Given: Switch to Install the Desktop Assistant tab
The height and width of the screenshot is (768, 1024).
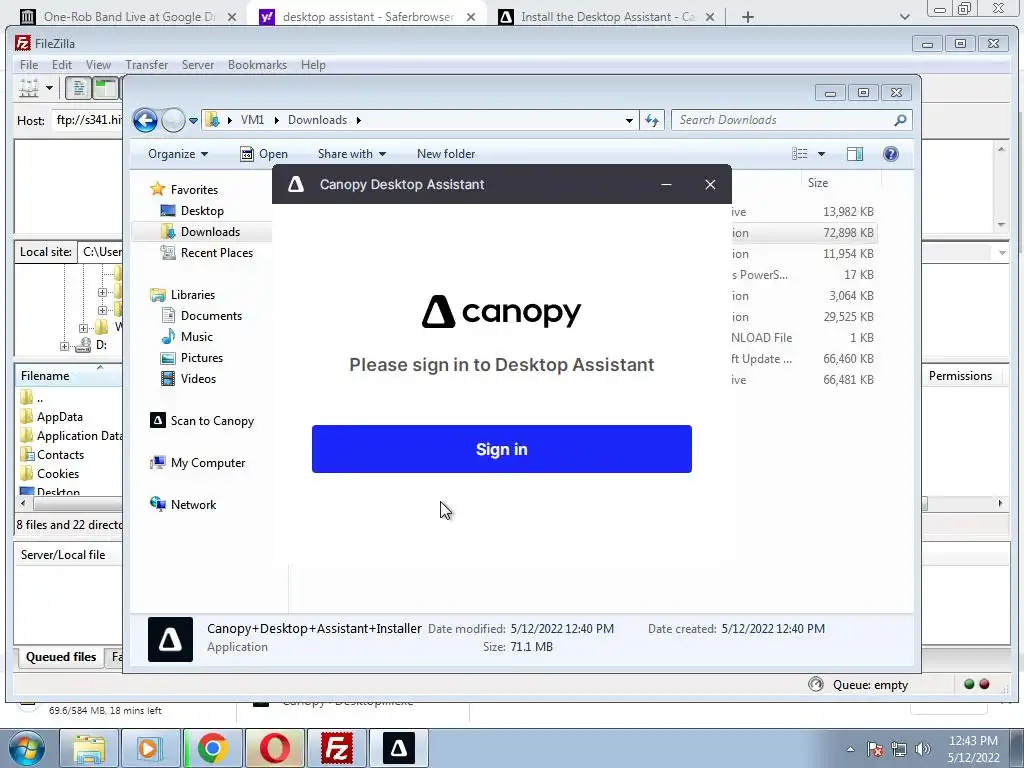Looking at the screenshot, I should [x=607, y=17].
